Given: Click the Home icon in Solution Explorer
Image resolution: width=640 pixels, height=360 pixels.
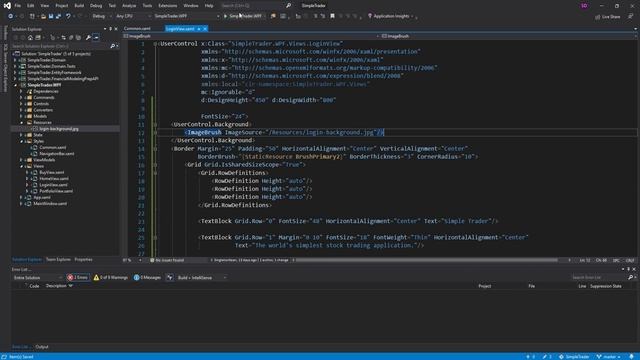Looking at the screenshot, I should click(x=30, y=38).
